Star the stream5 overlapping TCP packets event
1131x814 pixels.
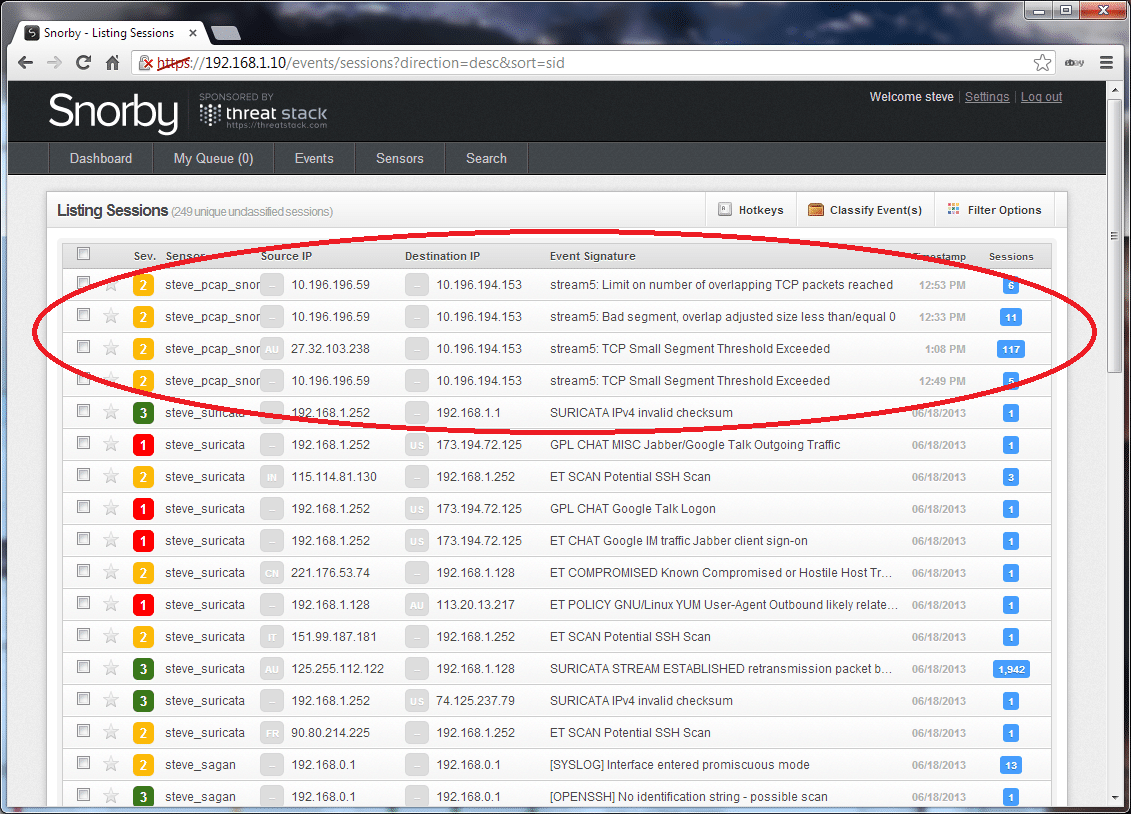point(110,284)
